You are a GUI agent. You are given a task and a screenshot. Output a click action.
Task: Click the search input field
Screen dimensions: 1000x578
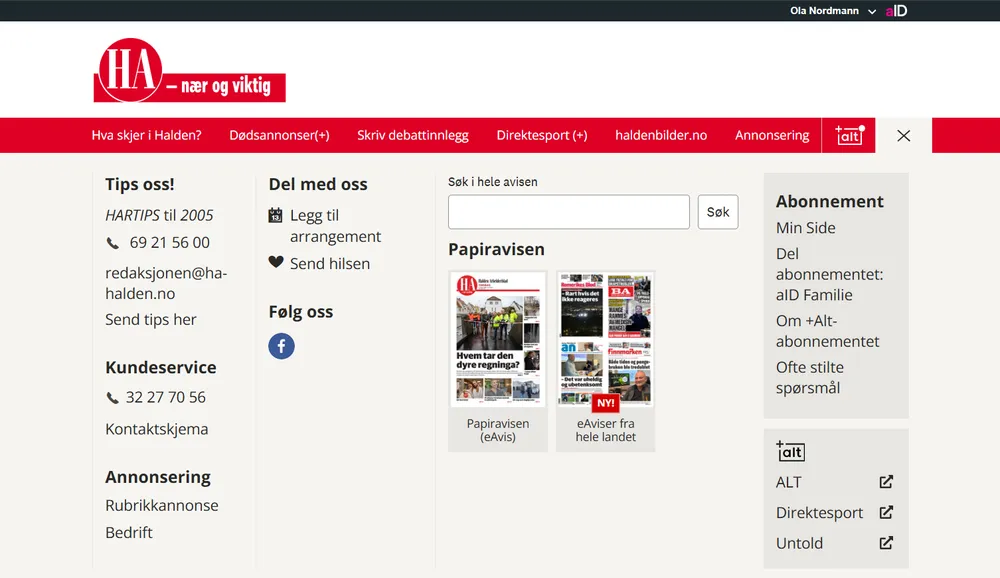[568, 212]
